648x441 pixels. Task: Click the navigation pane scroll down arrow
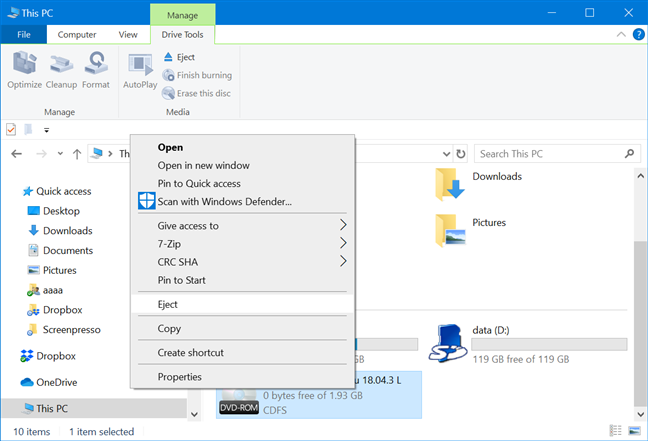[x=194, y=414]
